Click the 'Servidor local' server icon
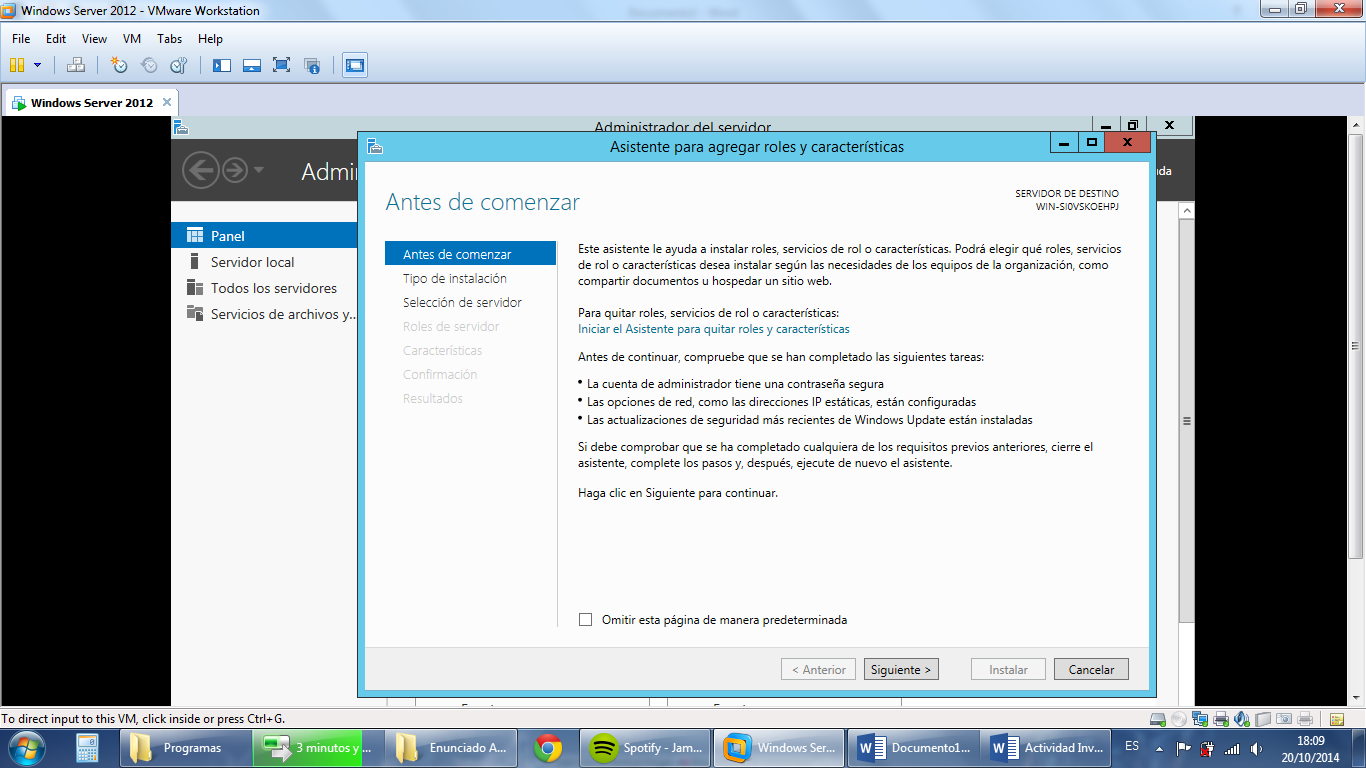This screenshot has height=768, width=1366. pos(193,262)
